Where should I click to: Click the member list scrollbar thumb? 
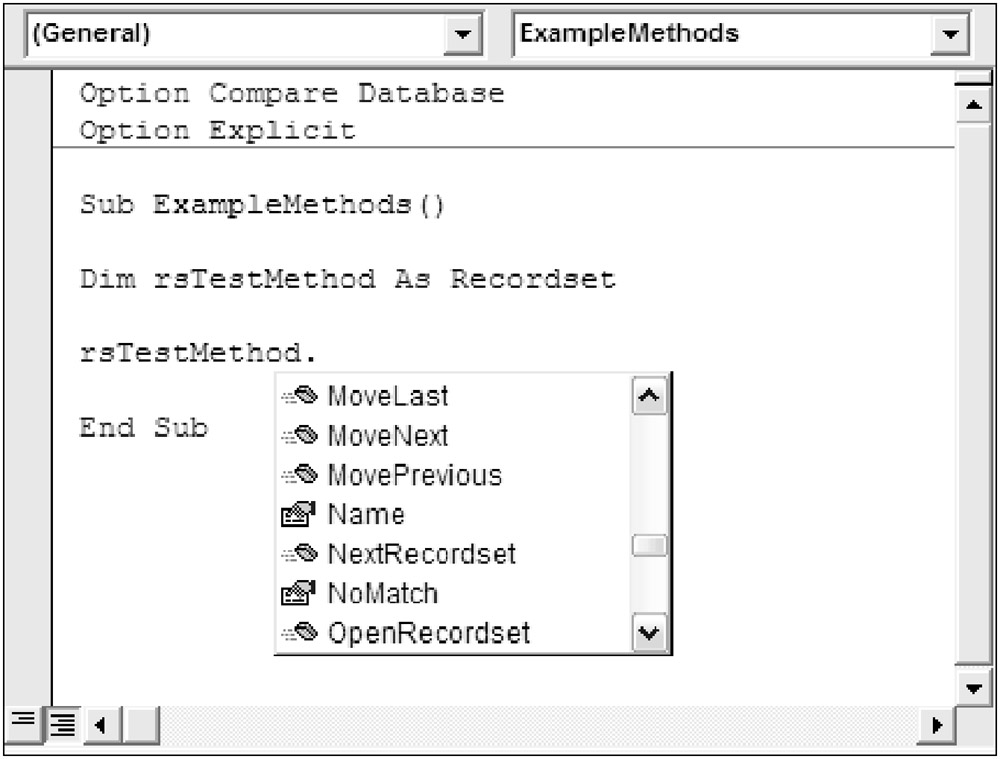(650, 546)
